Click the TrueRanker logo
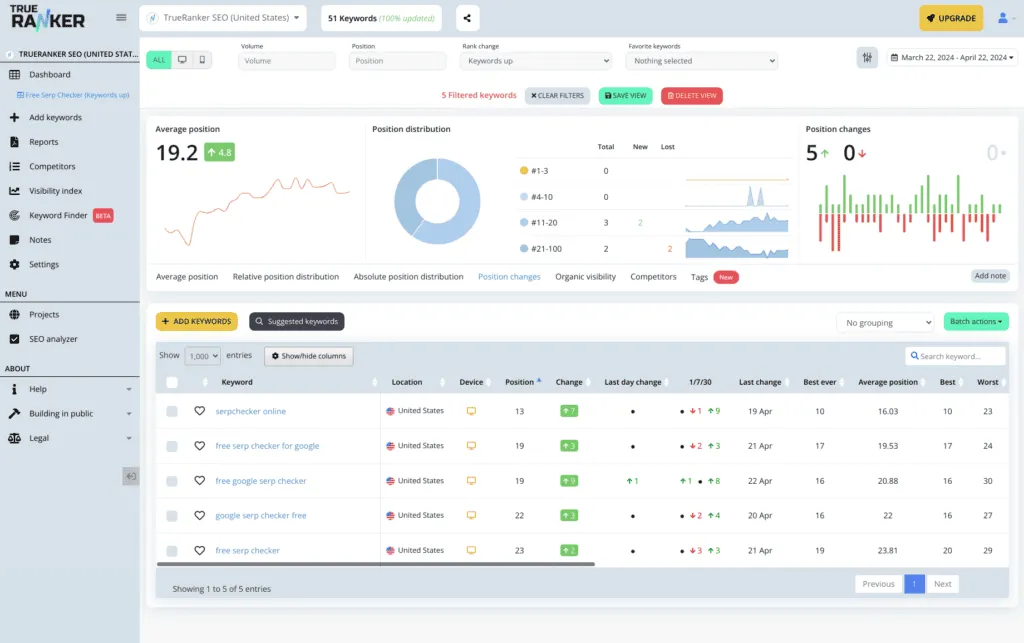 [48, 18]
